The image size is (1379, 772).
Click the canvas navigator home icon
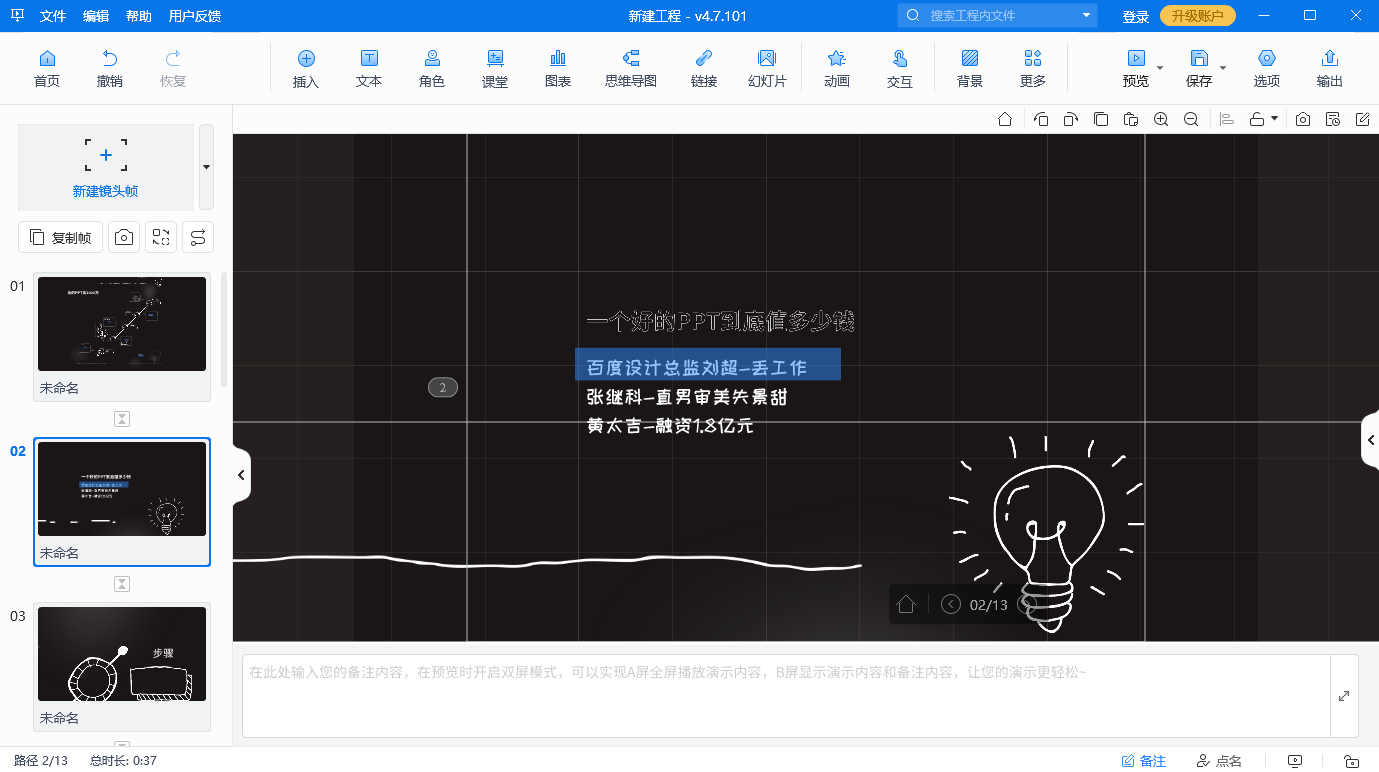906,604
